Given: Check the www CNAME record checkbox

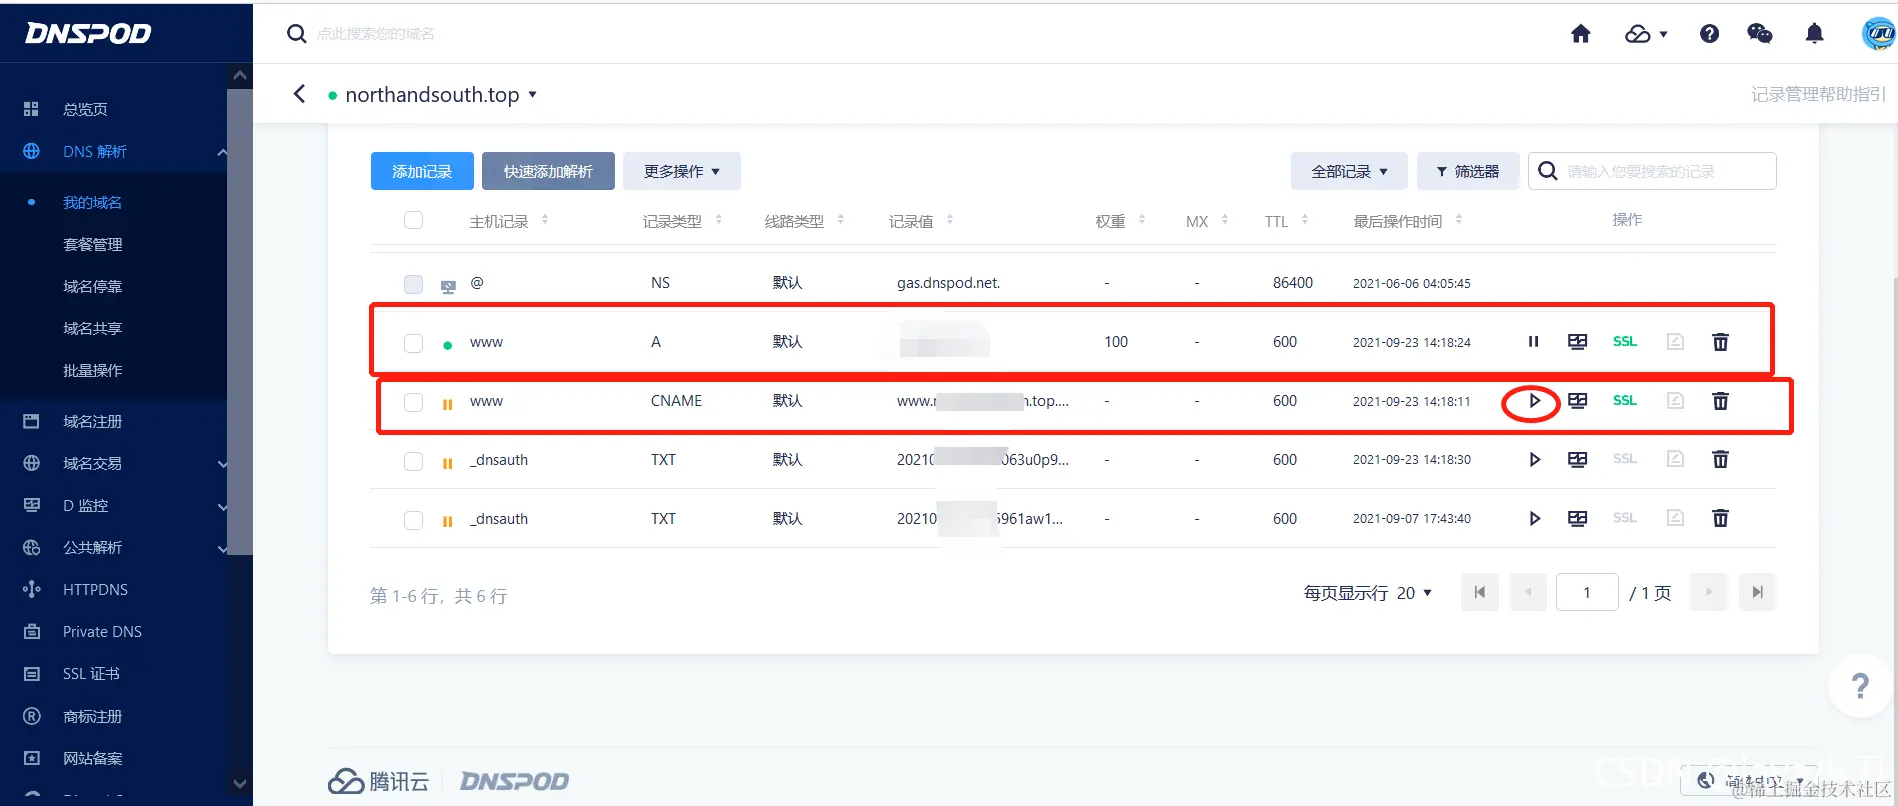Looking at the screenshot, I should [x=413, y=402].
